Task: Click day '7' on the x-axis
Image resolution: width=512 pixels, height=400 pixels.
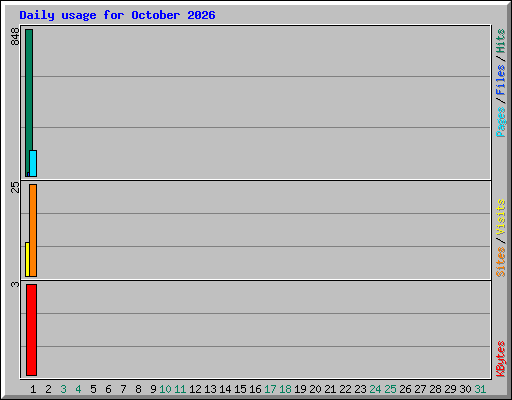Action: tap(123, 389)
